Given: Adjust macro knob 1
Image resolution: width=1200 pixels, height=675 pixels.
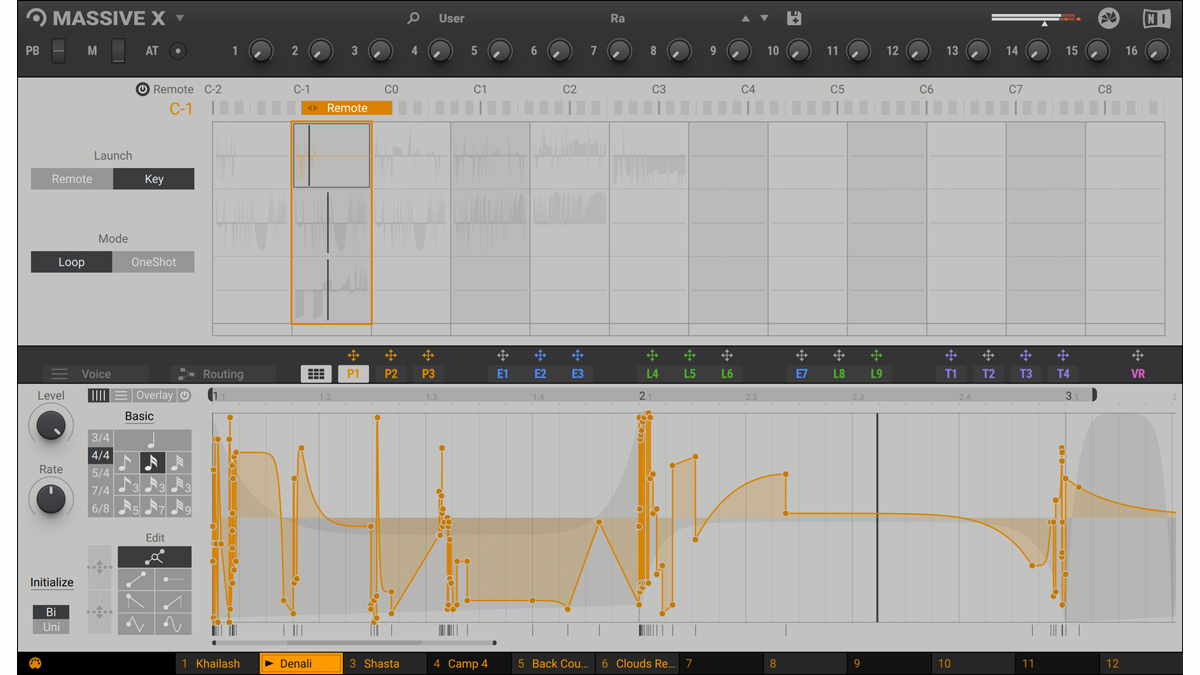Looking at the screenshot, I should click(x=260, y=51).
